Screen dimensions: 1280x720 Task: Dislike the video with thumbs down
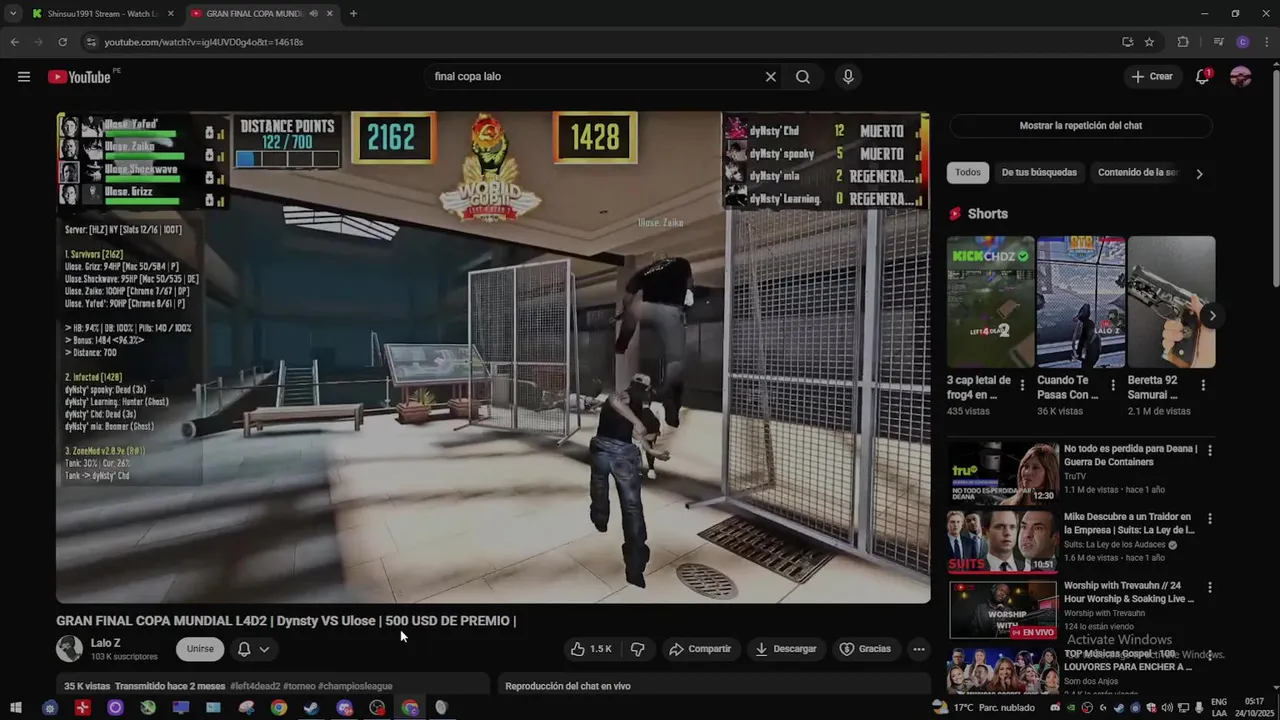637,649
